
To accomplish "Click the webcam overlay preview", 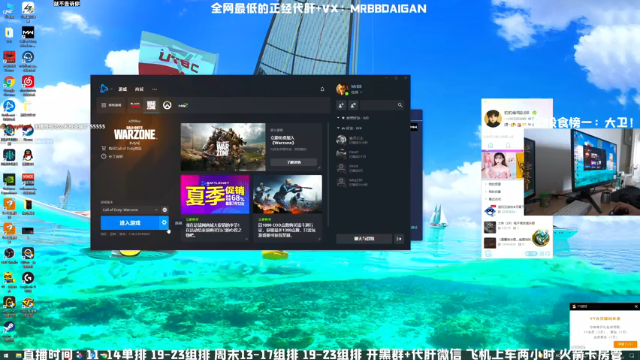I will (x=582, y=172).
